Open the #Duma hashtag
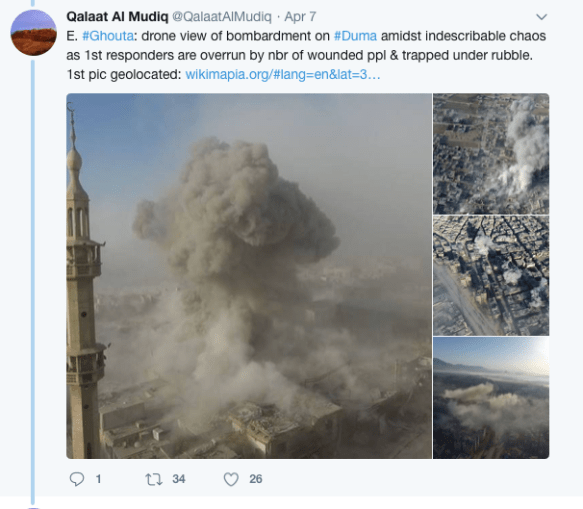This screenshot has height=509, width=583. (355, 36)
